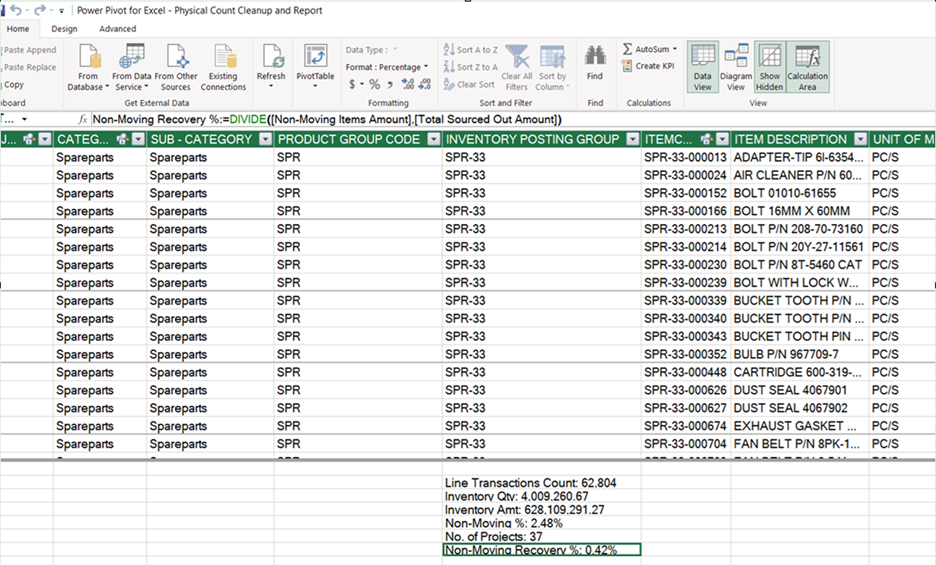Sort A to Z

[471, 50]
